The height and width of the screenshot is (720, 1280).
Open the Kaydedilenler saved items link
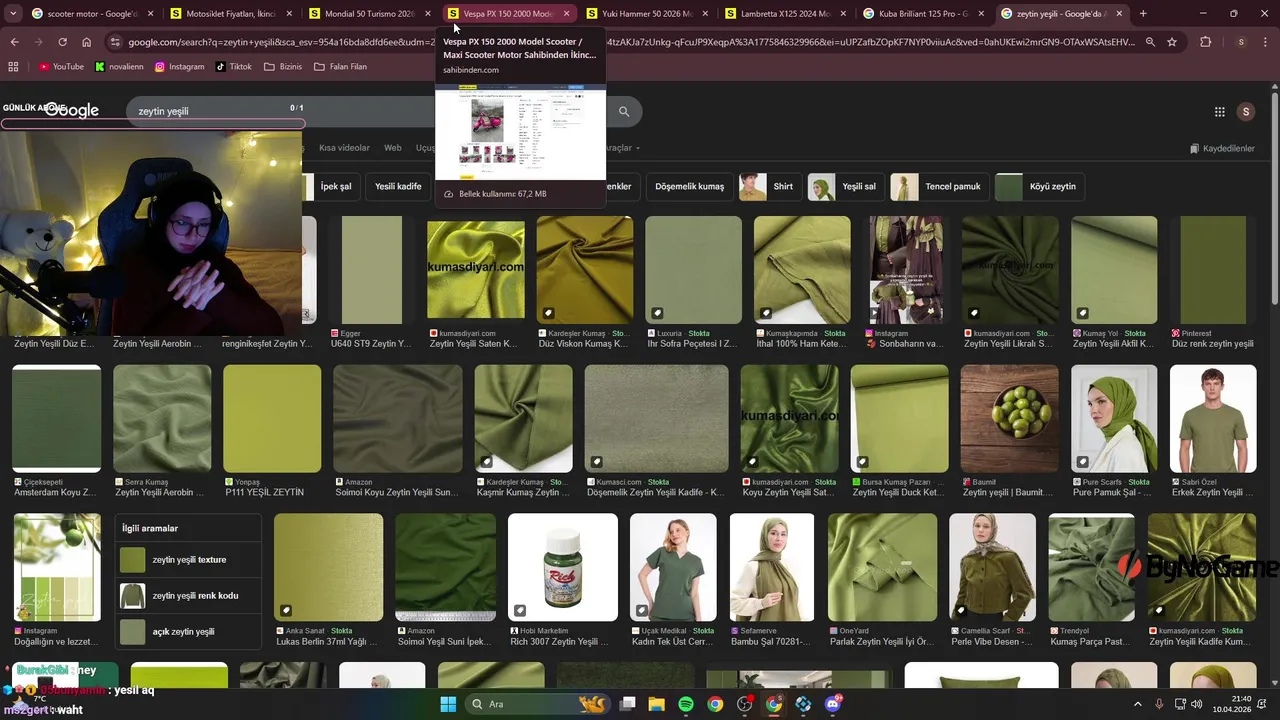[1222, 148]
